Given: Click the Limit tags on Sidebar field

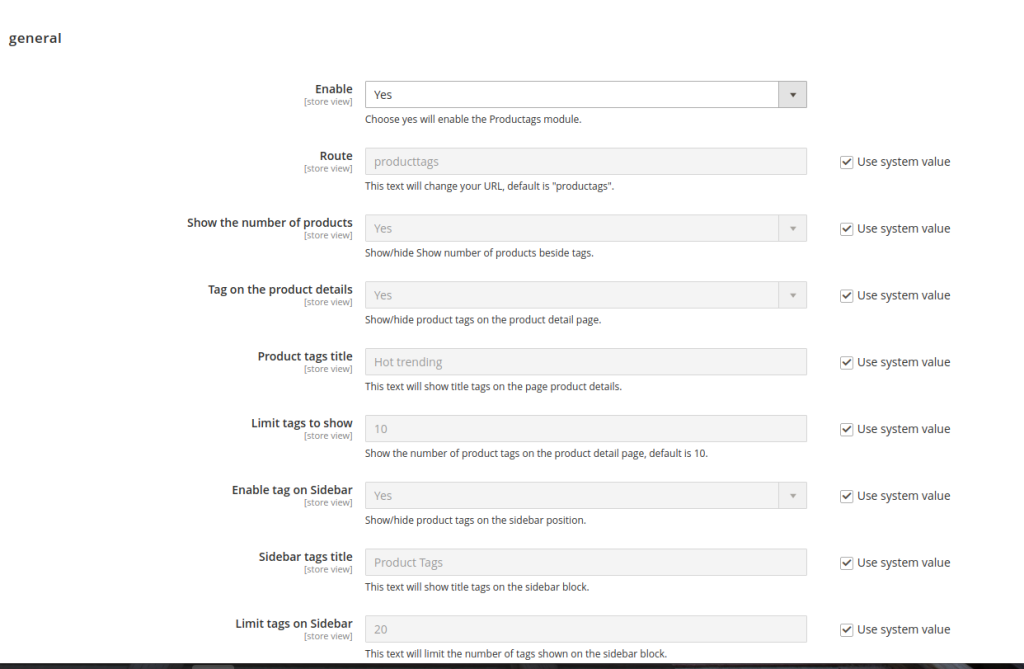Looking at the screenshot, I should 585,630.
